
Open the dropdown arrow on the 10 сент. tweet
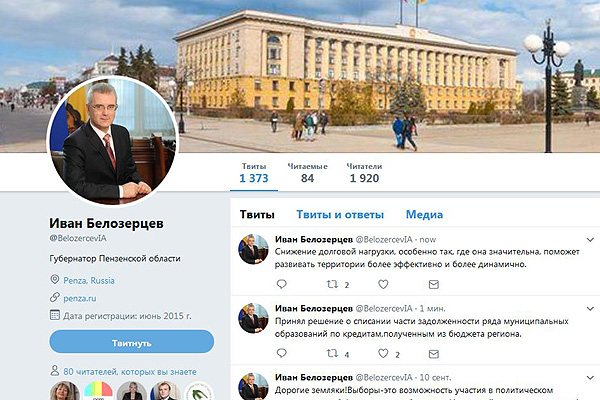coord(590,378)
